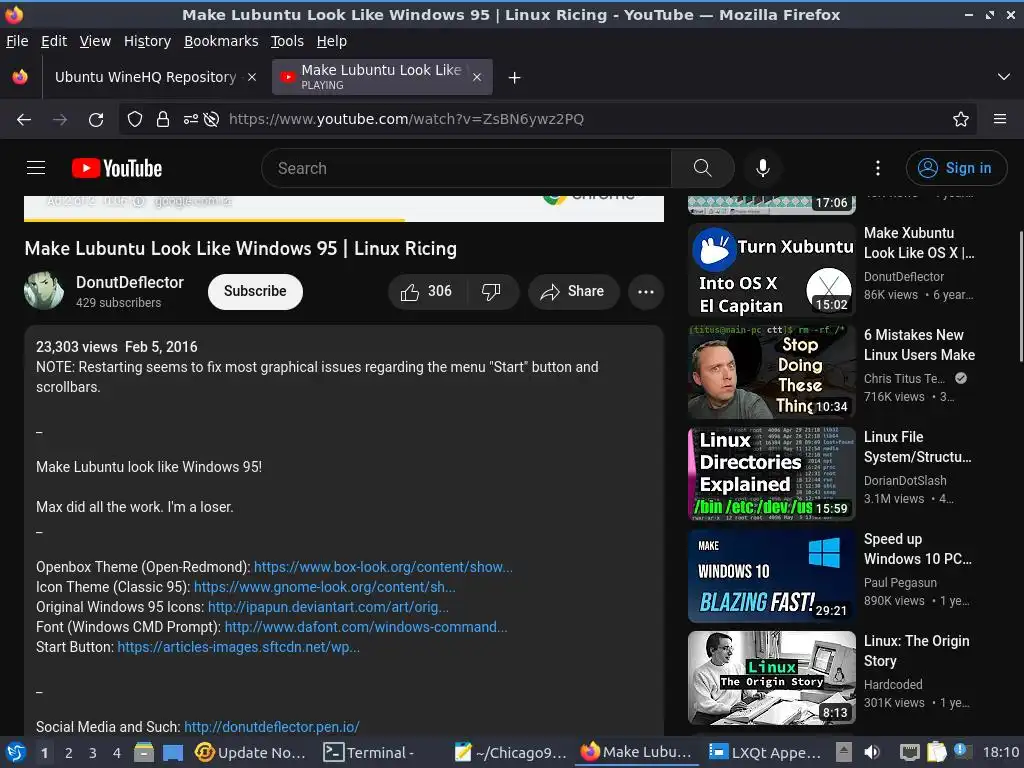Screen dimensions: 1024x768
Task: Open the dafont.com Windows command font link
Action: (x=366, y=627)
